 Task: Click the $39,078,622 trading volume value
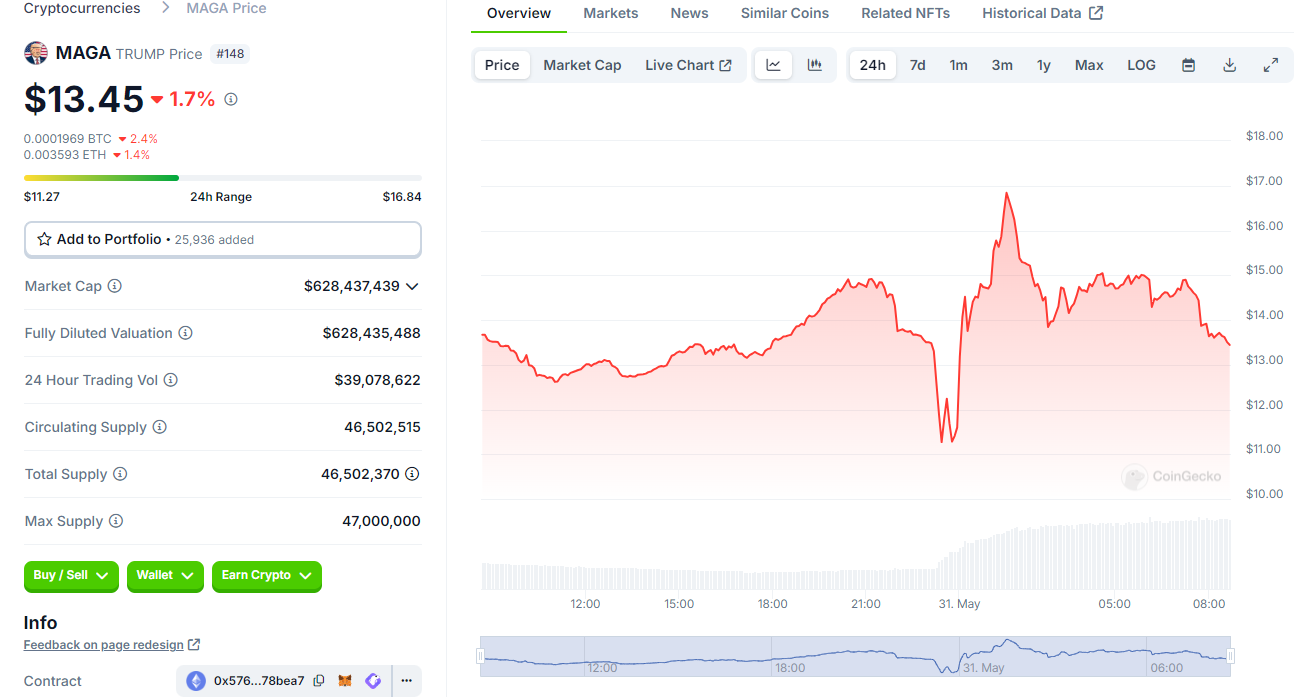click(x=378, y=380)
